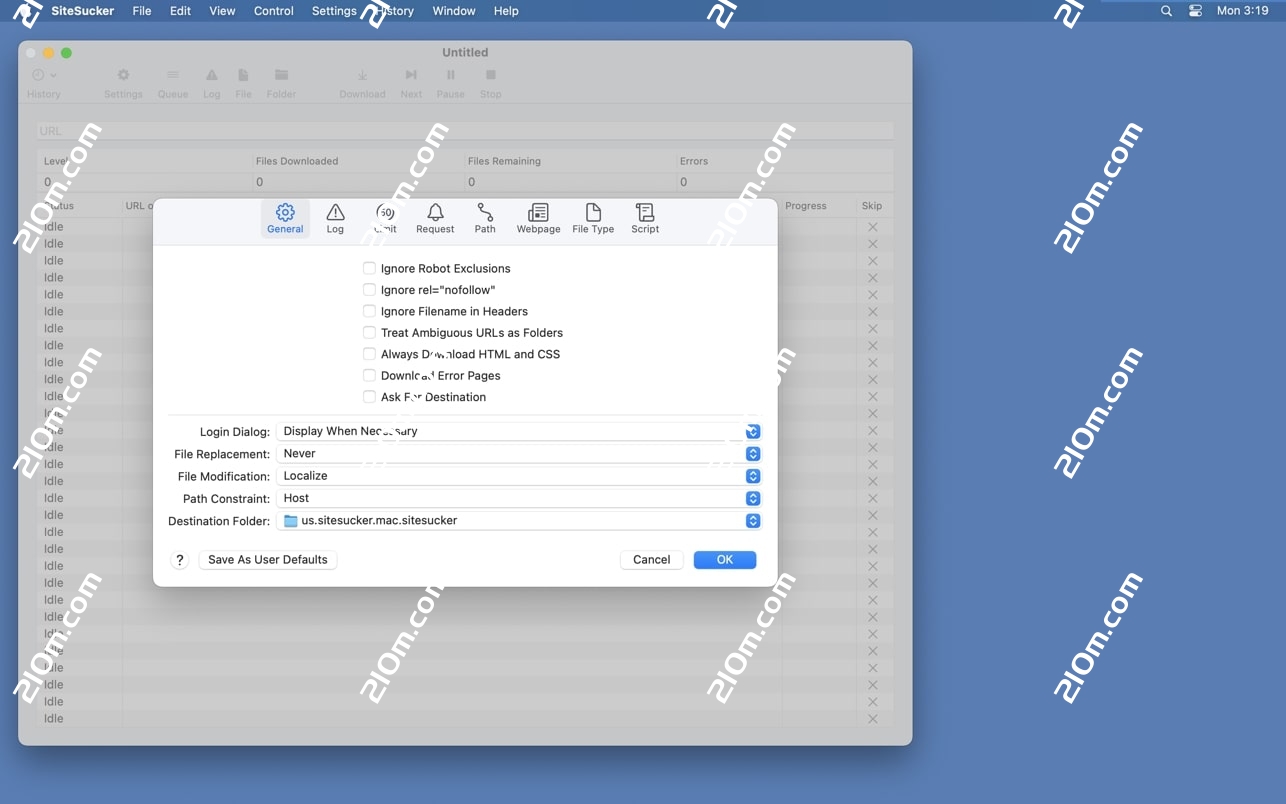Select the General gear pane in settings

[285, 218]
